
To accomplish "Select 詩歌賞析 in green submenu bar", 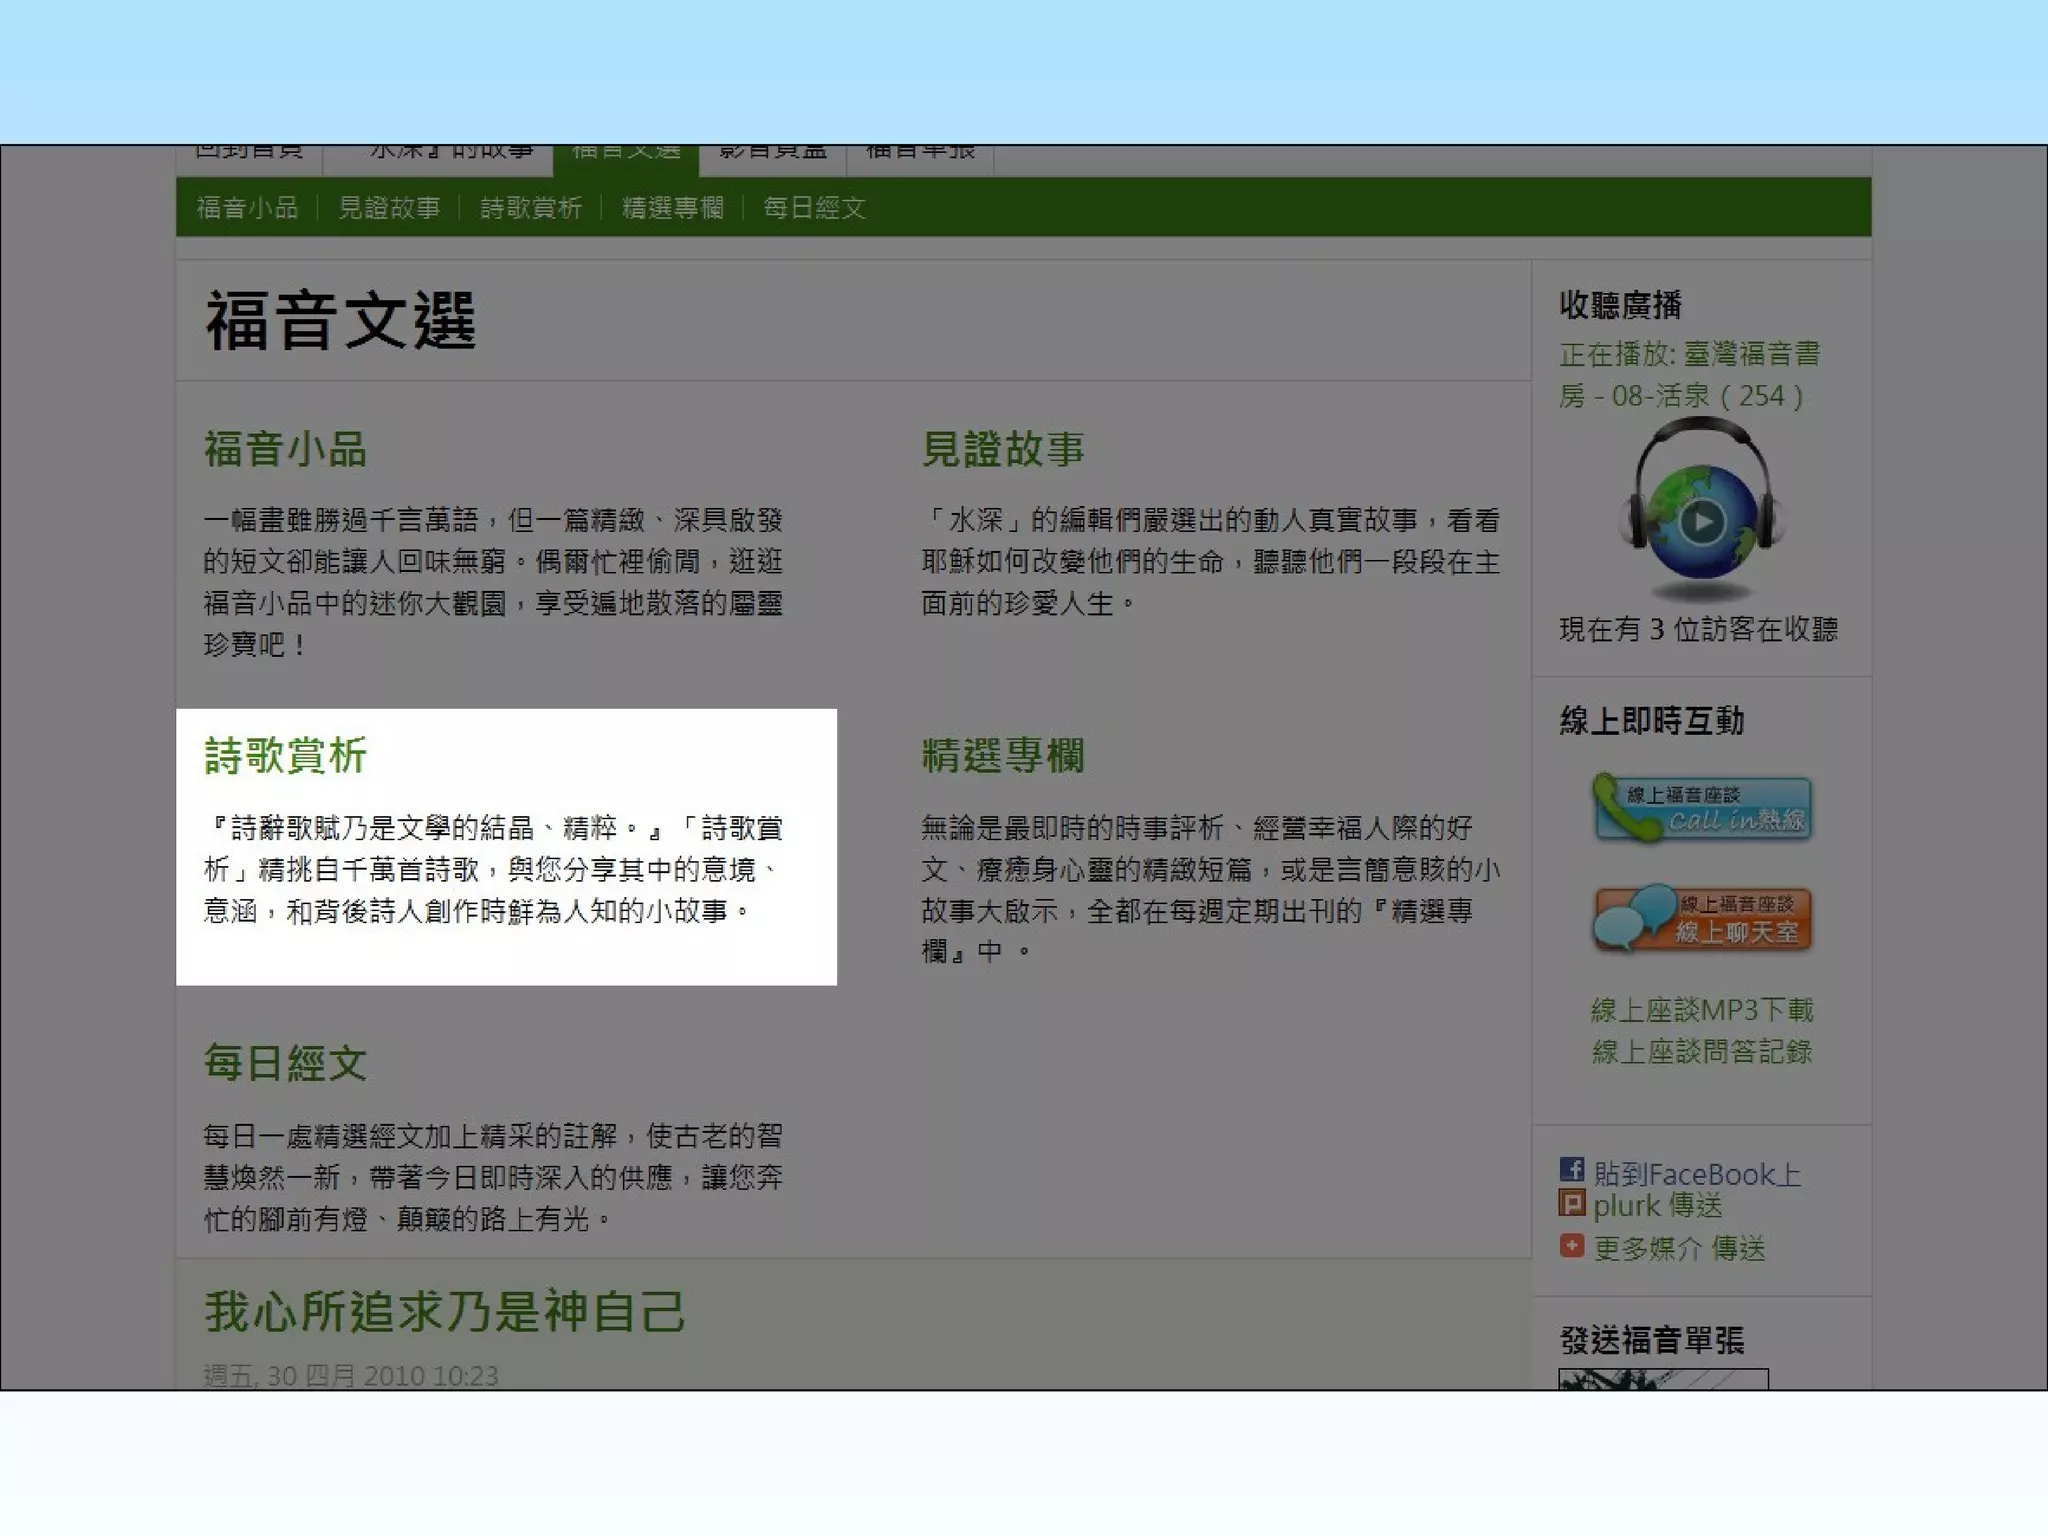I will pyautogui.click(x=531, y=208).
